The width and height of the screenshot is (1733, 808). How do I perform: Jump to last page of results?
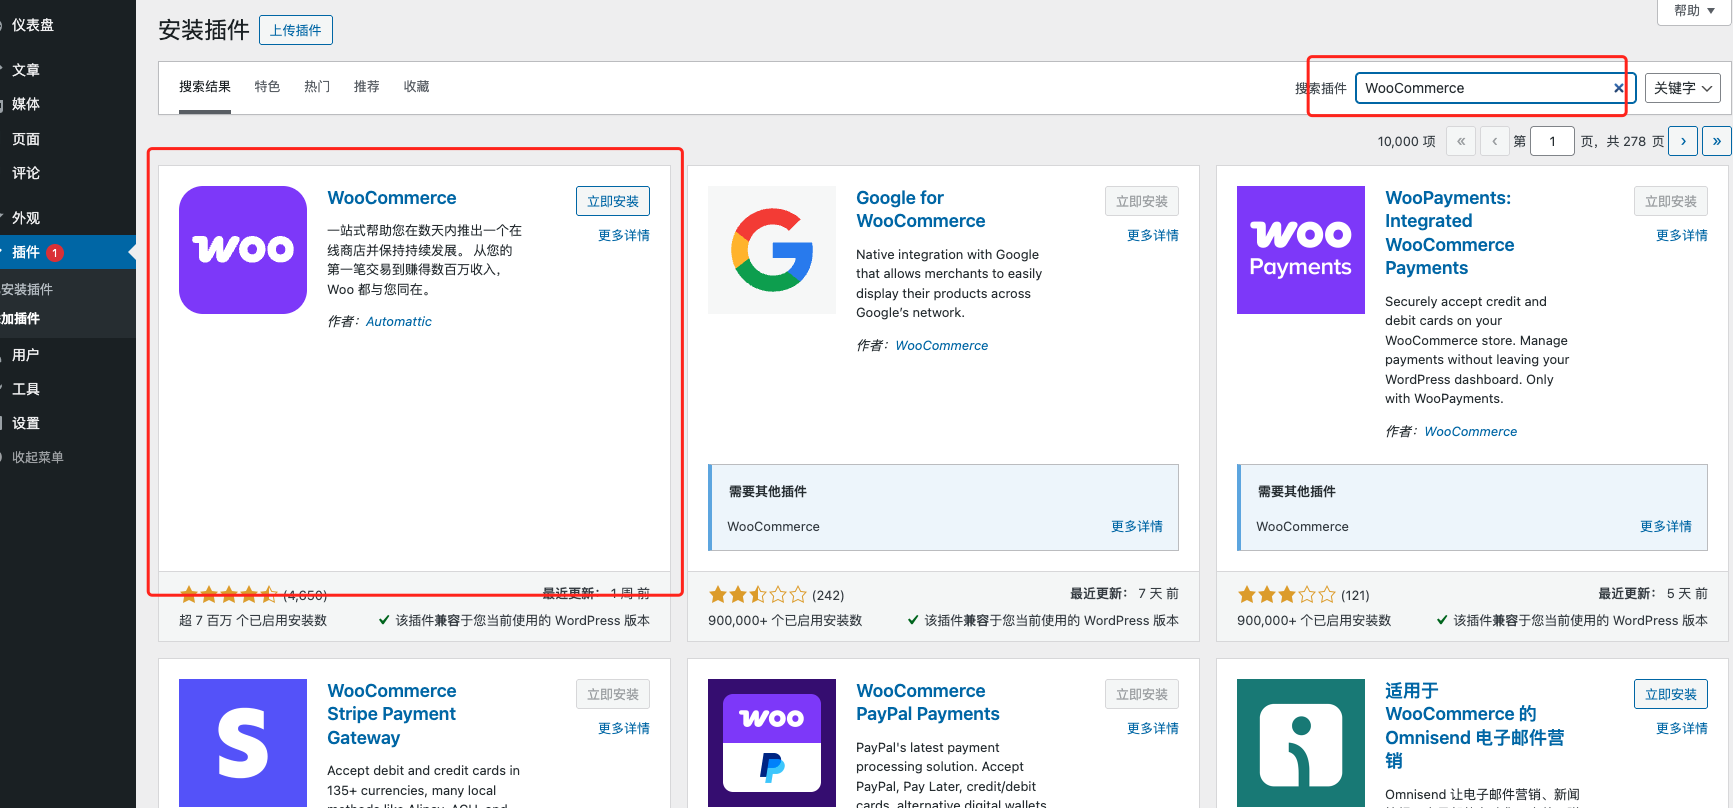click(1717, 141)
